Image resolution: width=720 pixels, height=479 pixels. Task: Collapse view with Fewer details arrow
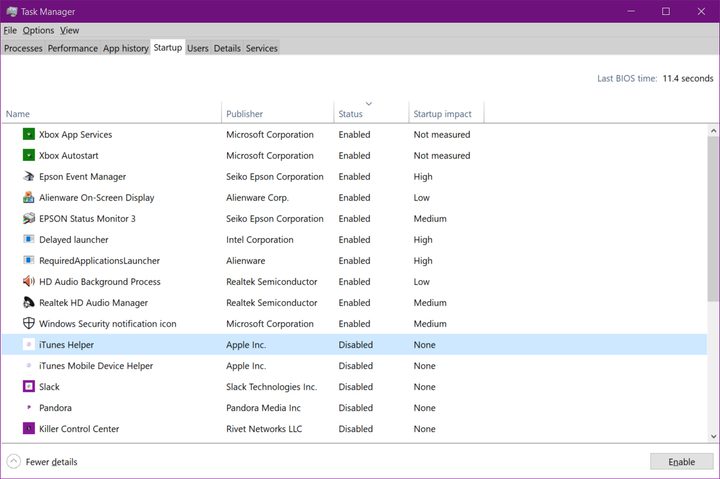coord(14,461)
